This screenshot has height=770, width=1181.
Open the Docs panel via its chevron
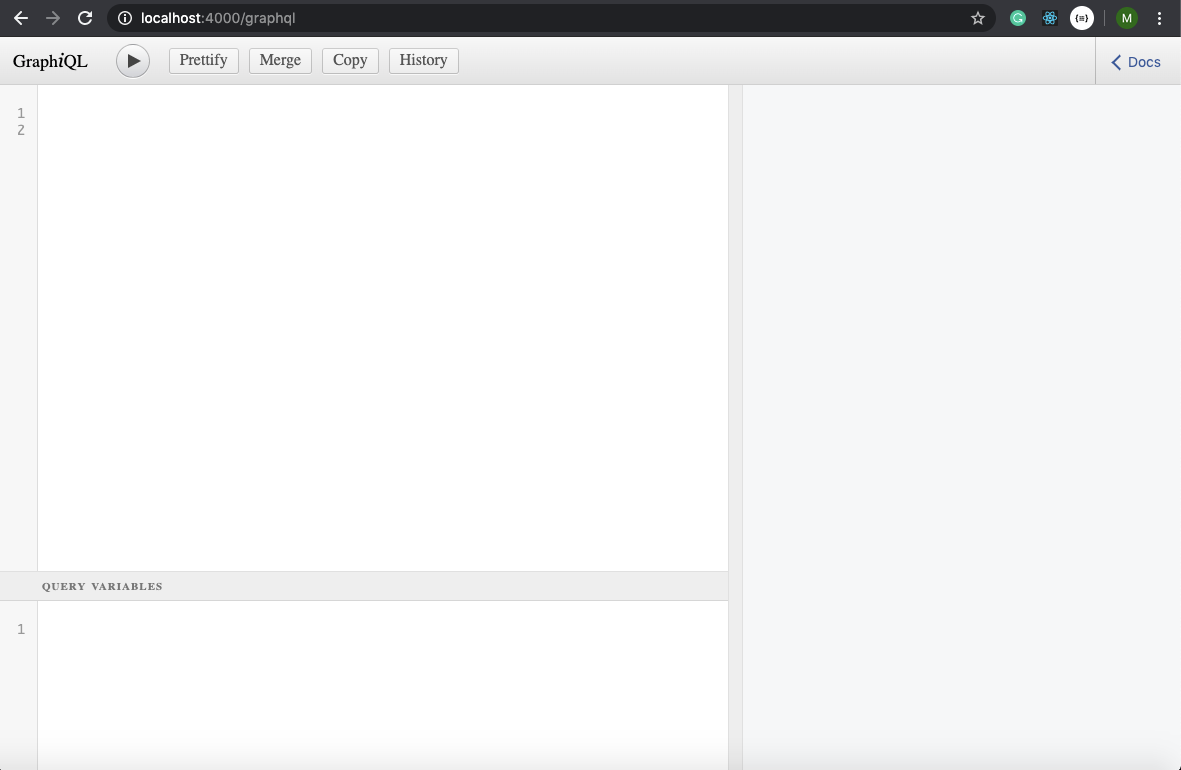pos(1116,62)
